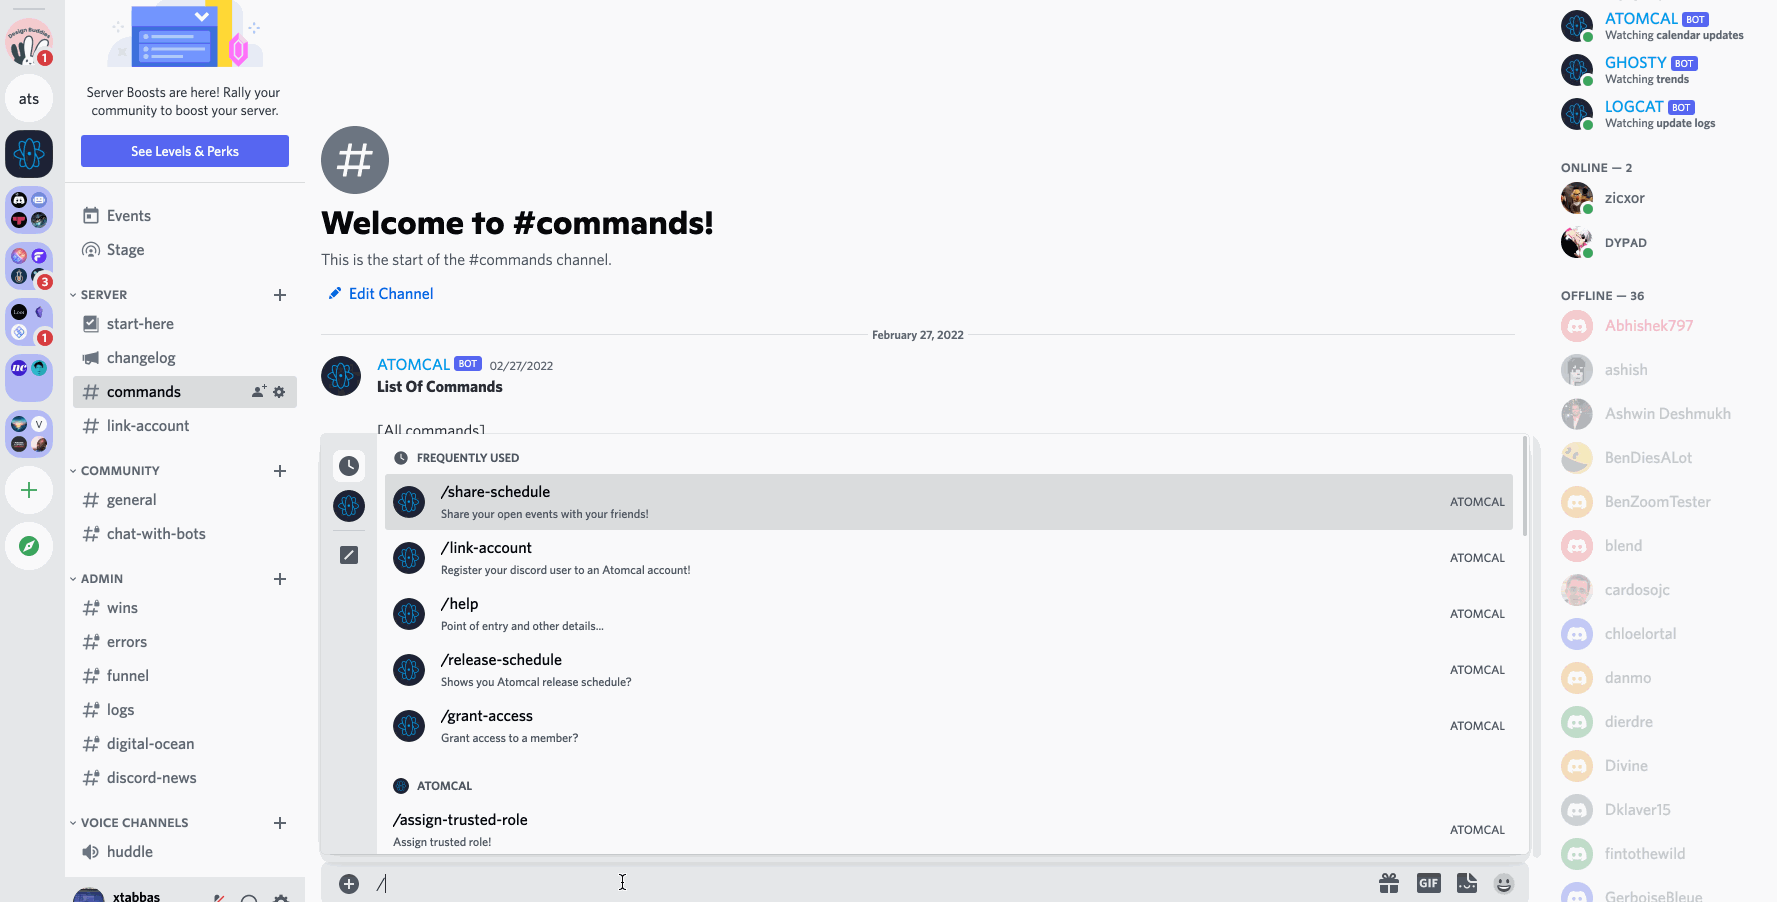Select the built-in commands slash icon
1777x902 pixels.
point(349,555)
